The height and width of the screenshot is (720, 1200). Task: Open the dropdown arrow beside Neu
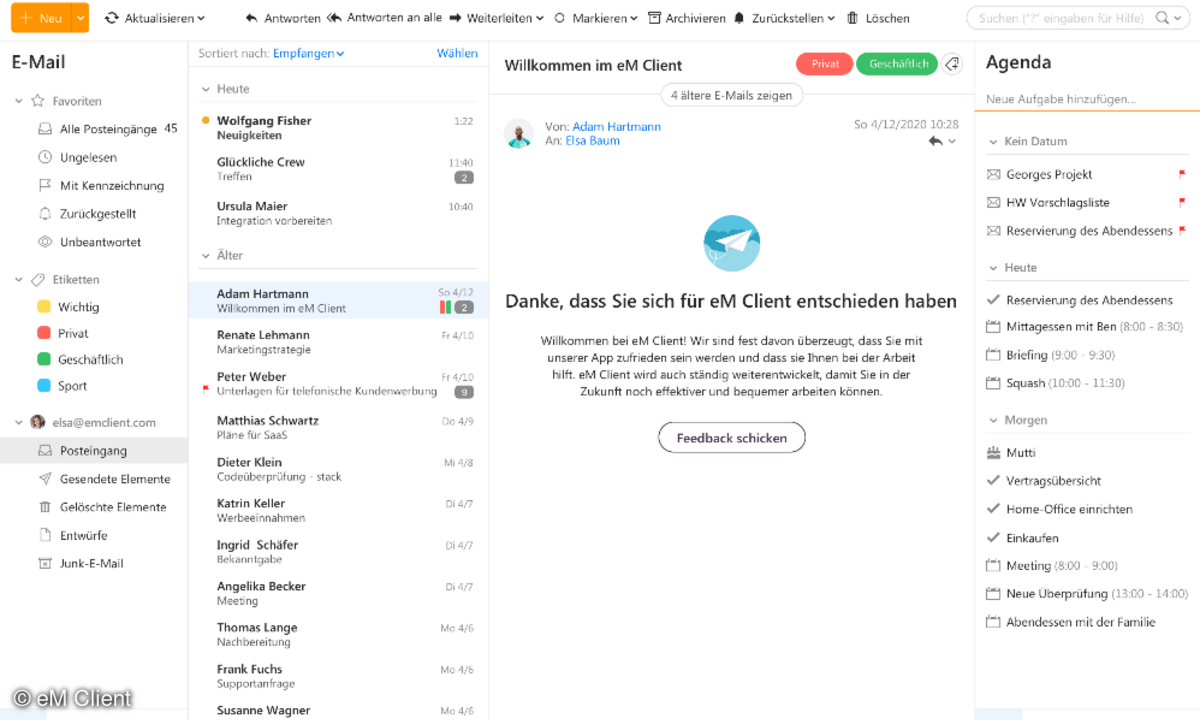coord(81,18)
